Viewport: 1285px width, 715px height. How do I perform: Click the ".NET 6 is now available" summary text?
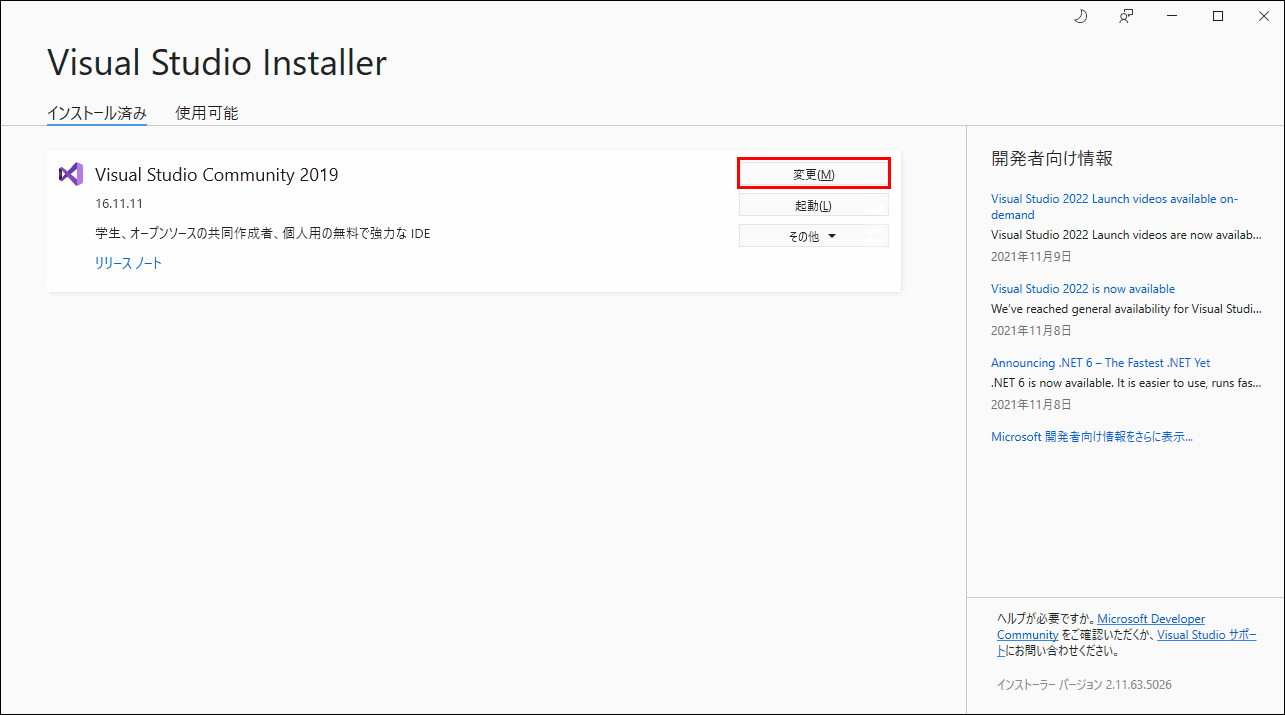(1126, 383)
